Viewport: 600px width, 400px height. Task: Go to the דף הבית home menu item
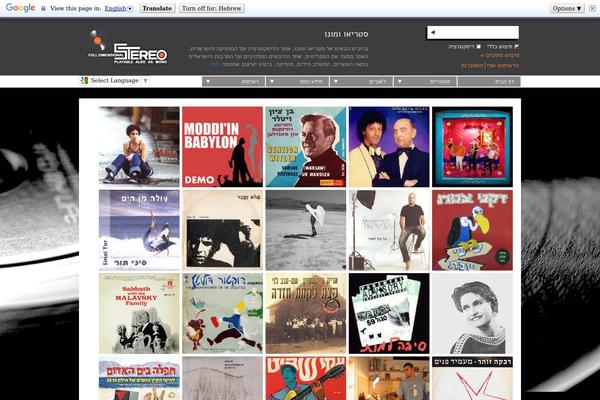[x=489, y=81]
